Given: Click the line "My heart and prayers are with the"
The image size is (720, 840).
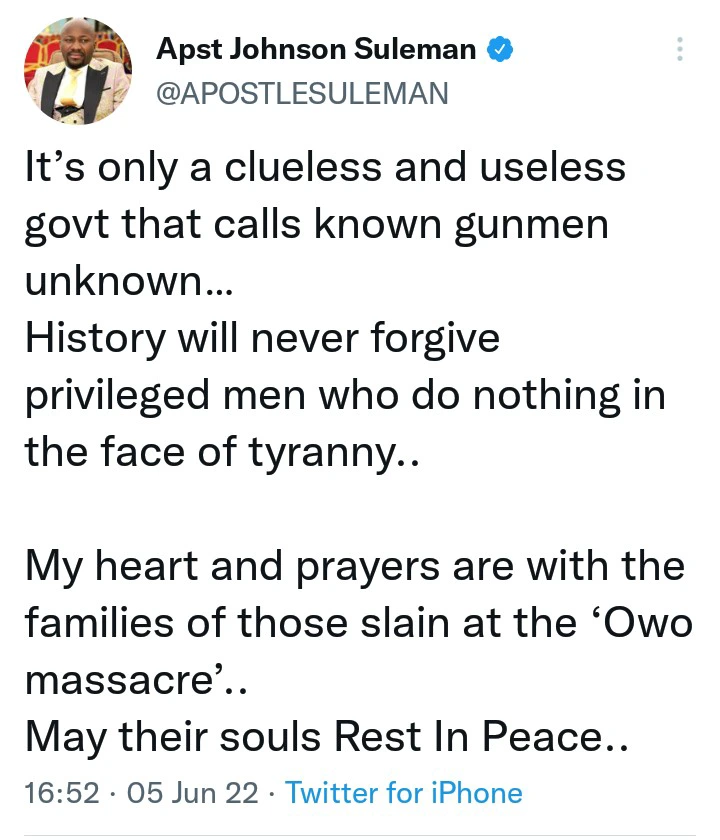Looking at the screenshot, I should [x=355, y=567].
